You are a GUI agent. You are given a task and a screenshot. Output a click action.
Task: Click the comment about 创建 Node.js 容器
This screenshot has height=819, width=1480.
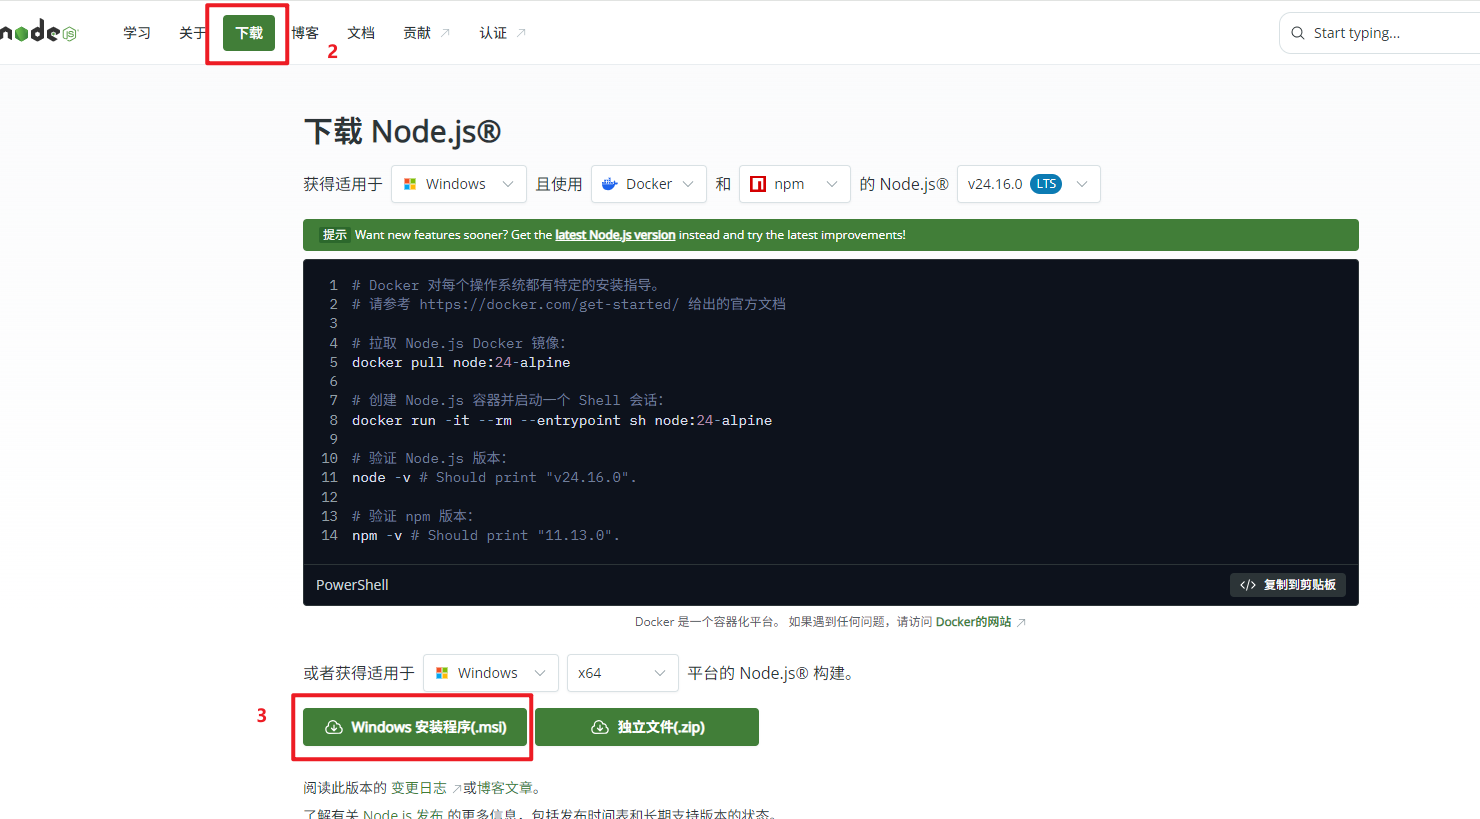click(508, 401)
